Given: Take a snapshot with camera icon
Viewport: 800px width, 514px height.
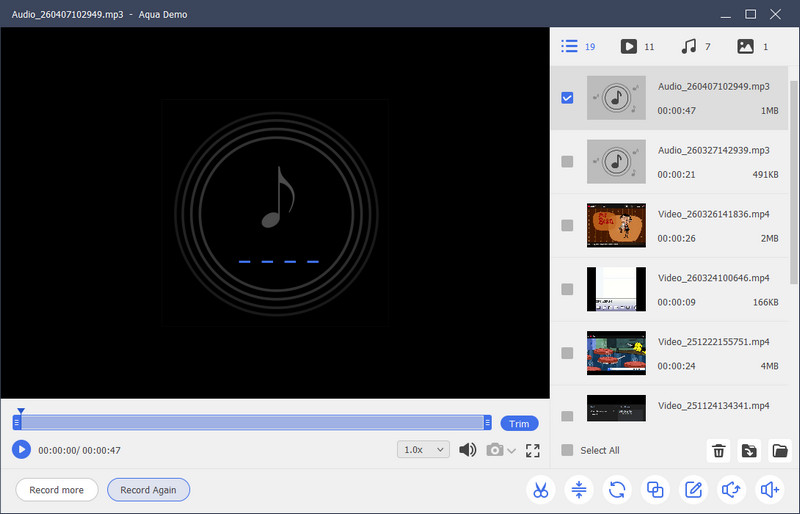Looking at the screenshot, I should 494,450.
